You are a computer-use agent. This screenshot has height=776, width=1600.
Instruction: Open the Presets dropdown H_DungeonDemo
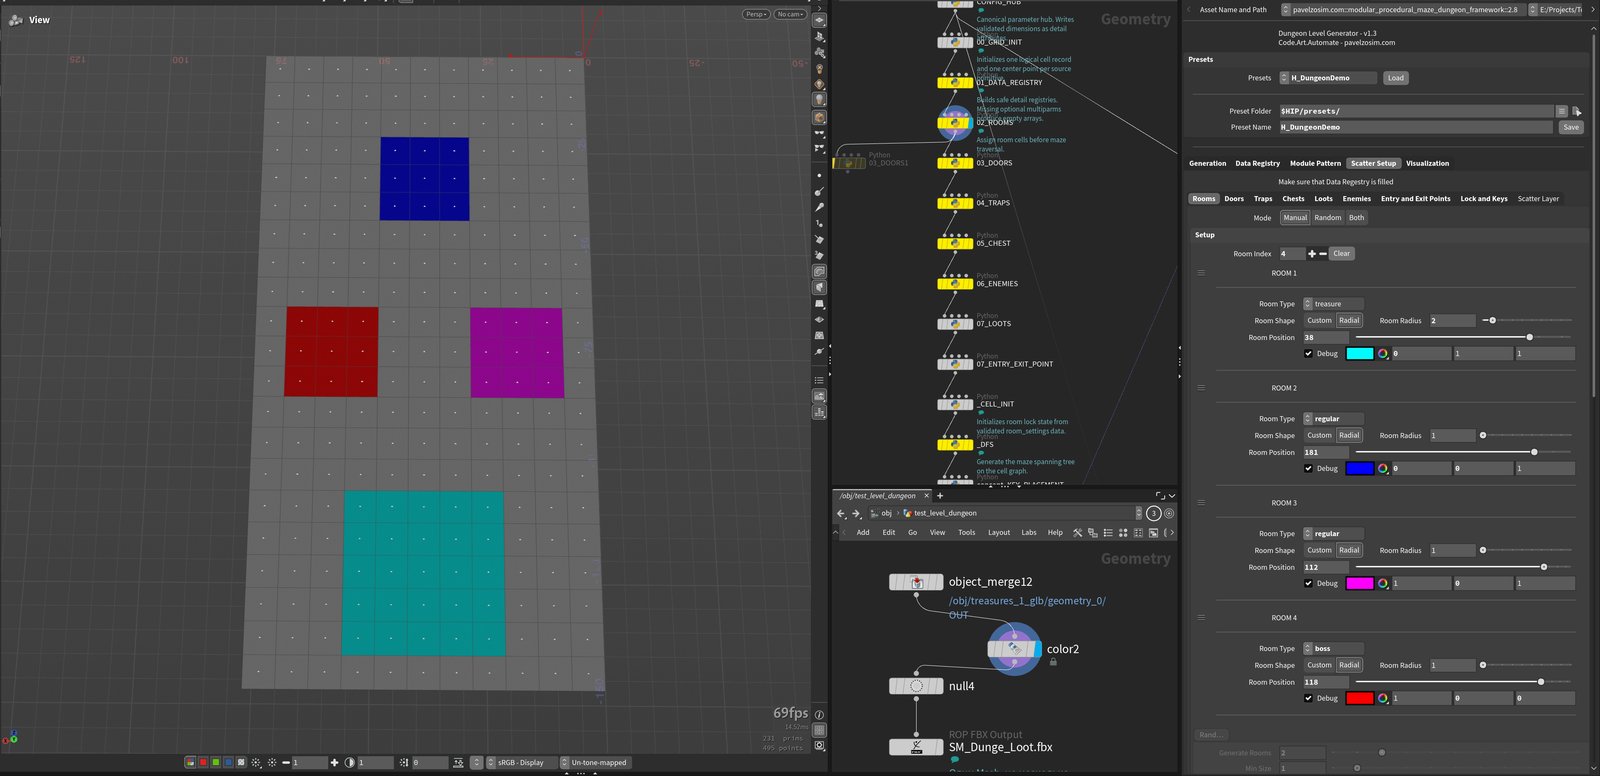point(1329,78)
